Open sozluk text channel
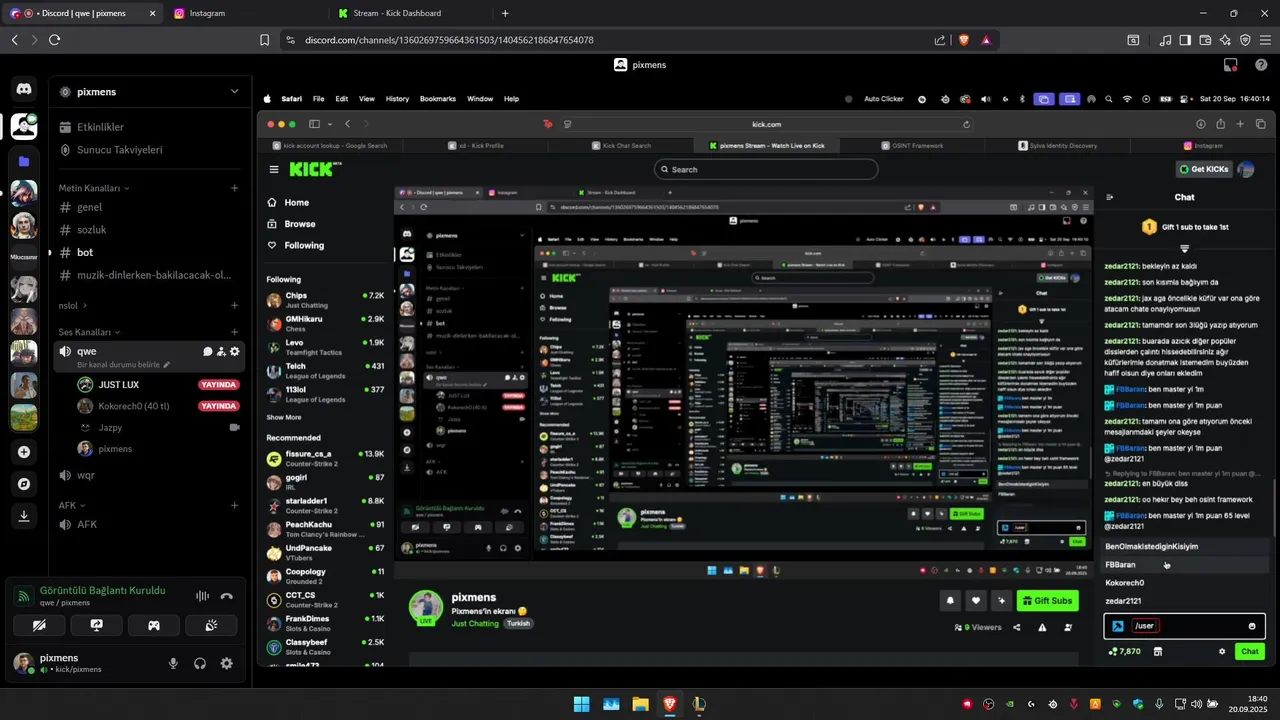Viewport: 1280px width, 720px height. [x=148, y=230]
